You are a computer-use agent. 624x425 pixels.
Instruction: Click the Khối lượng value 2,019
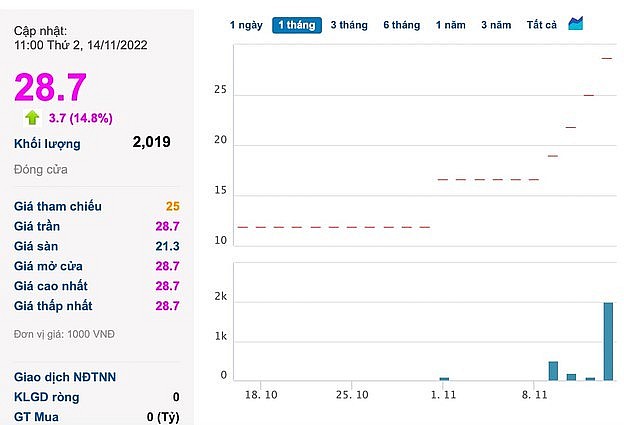151,142
